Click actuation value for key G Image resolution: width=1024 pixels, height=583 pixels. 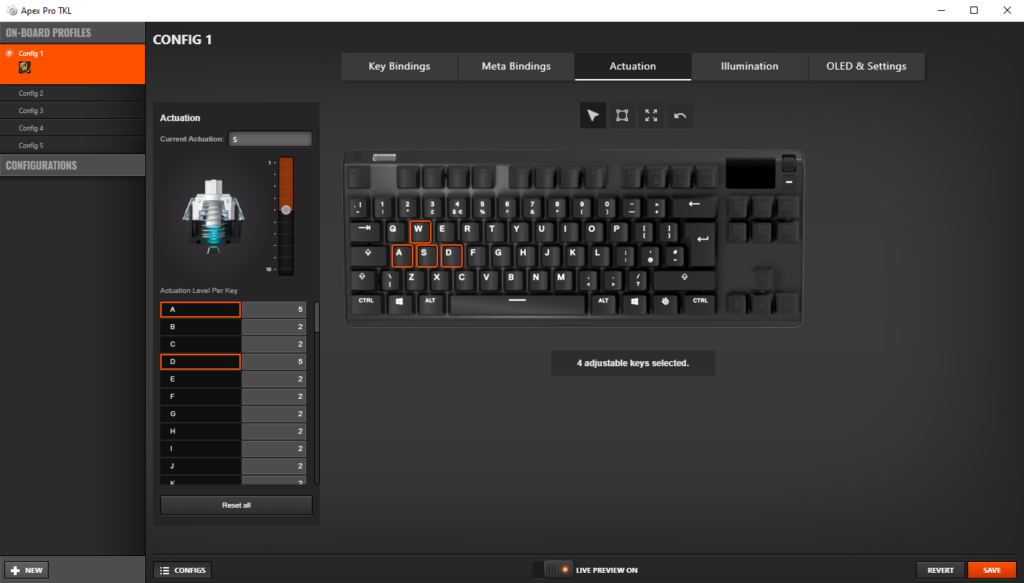click(x=274, y=414)
